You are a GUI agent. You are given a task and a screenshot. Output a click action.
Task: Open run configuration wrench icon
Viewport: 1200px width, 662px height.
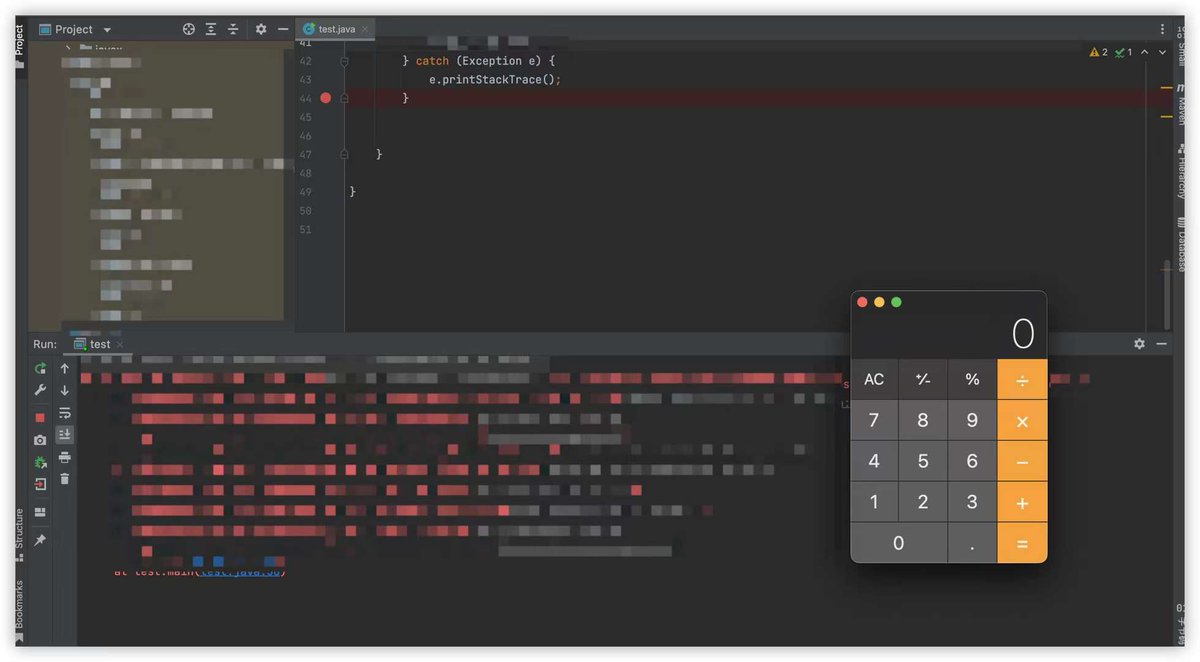[x=40, y=390]
